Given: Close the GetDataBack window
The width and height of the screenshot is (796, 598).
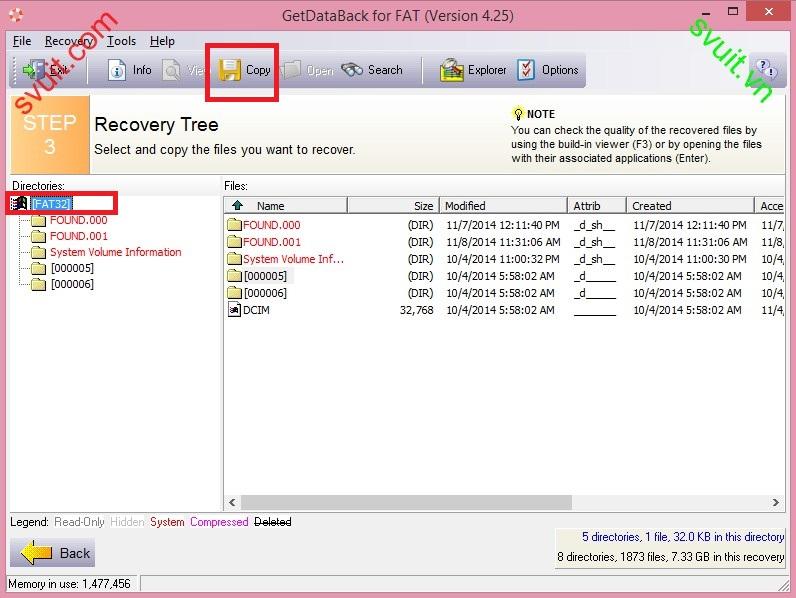Looking at the screenshot, I should coord(769,11).
